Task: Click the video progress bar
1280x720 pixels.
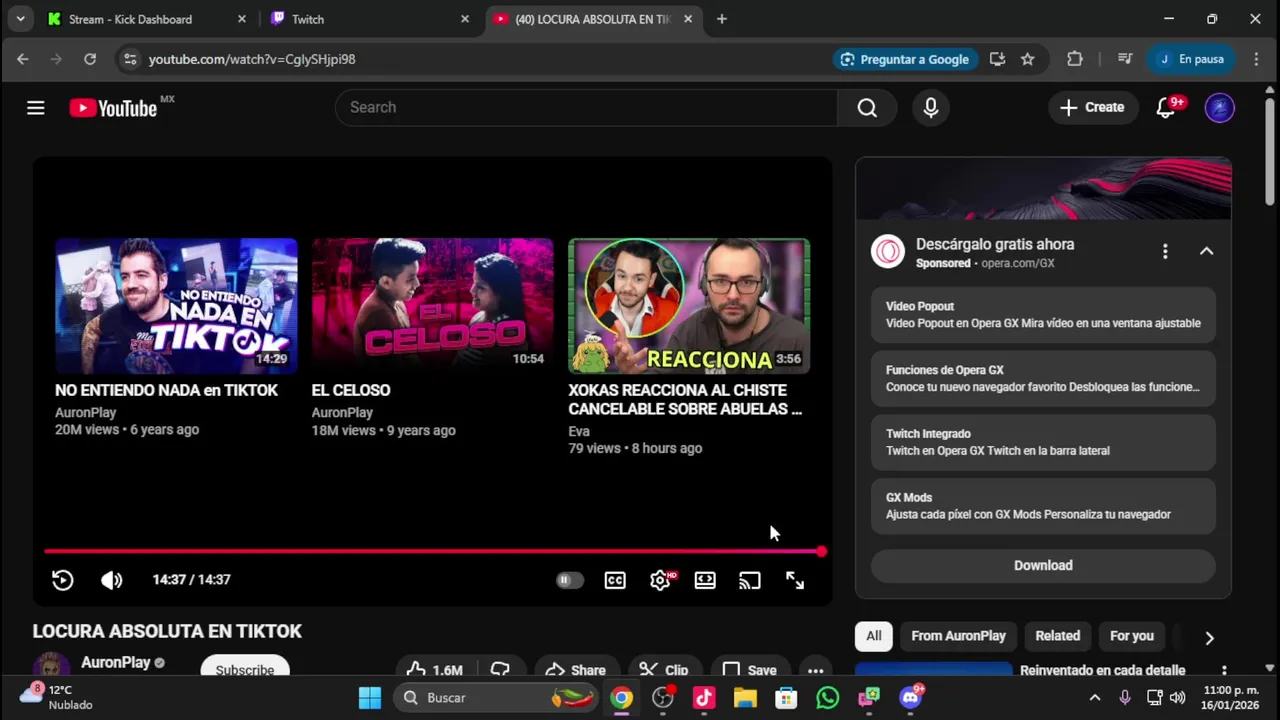Action: click(433, 551)
